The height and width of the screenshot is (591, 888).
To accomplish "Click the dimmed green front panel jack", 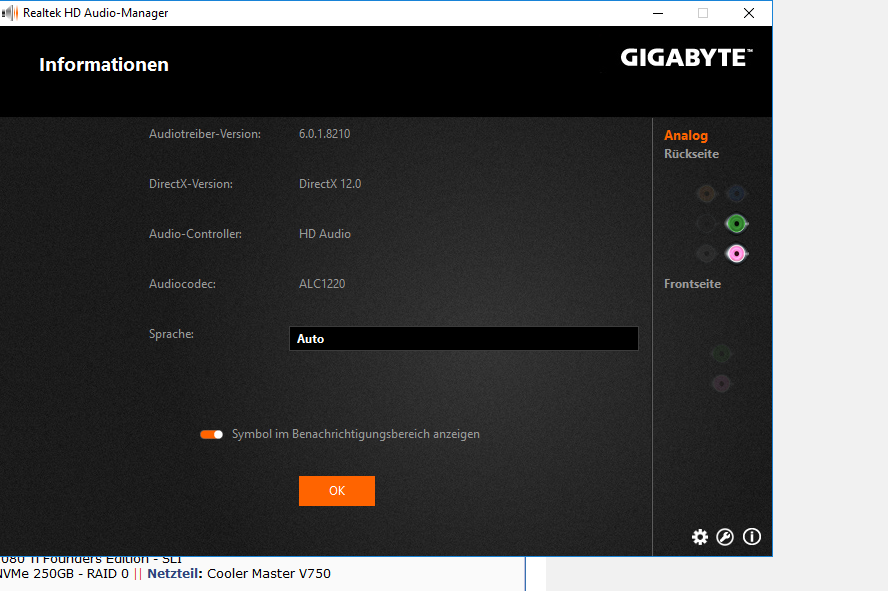I will tap(721, 354).
